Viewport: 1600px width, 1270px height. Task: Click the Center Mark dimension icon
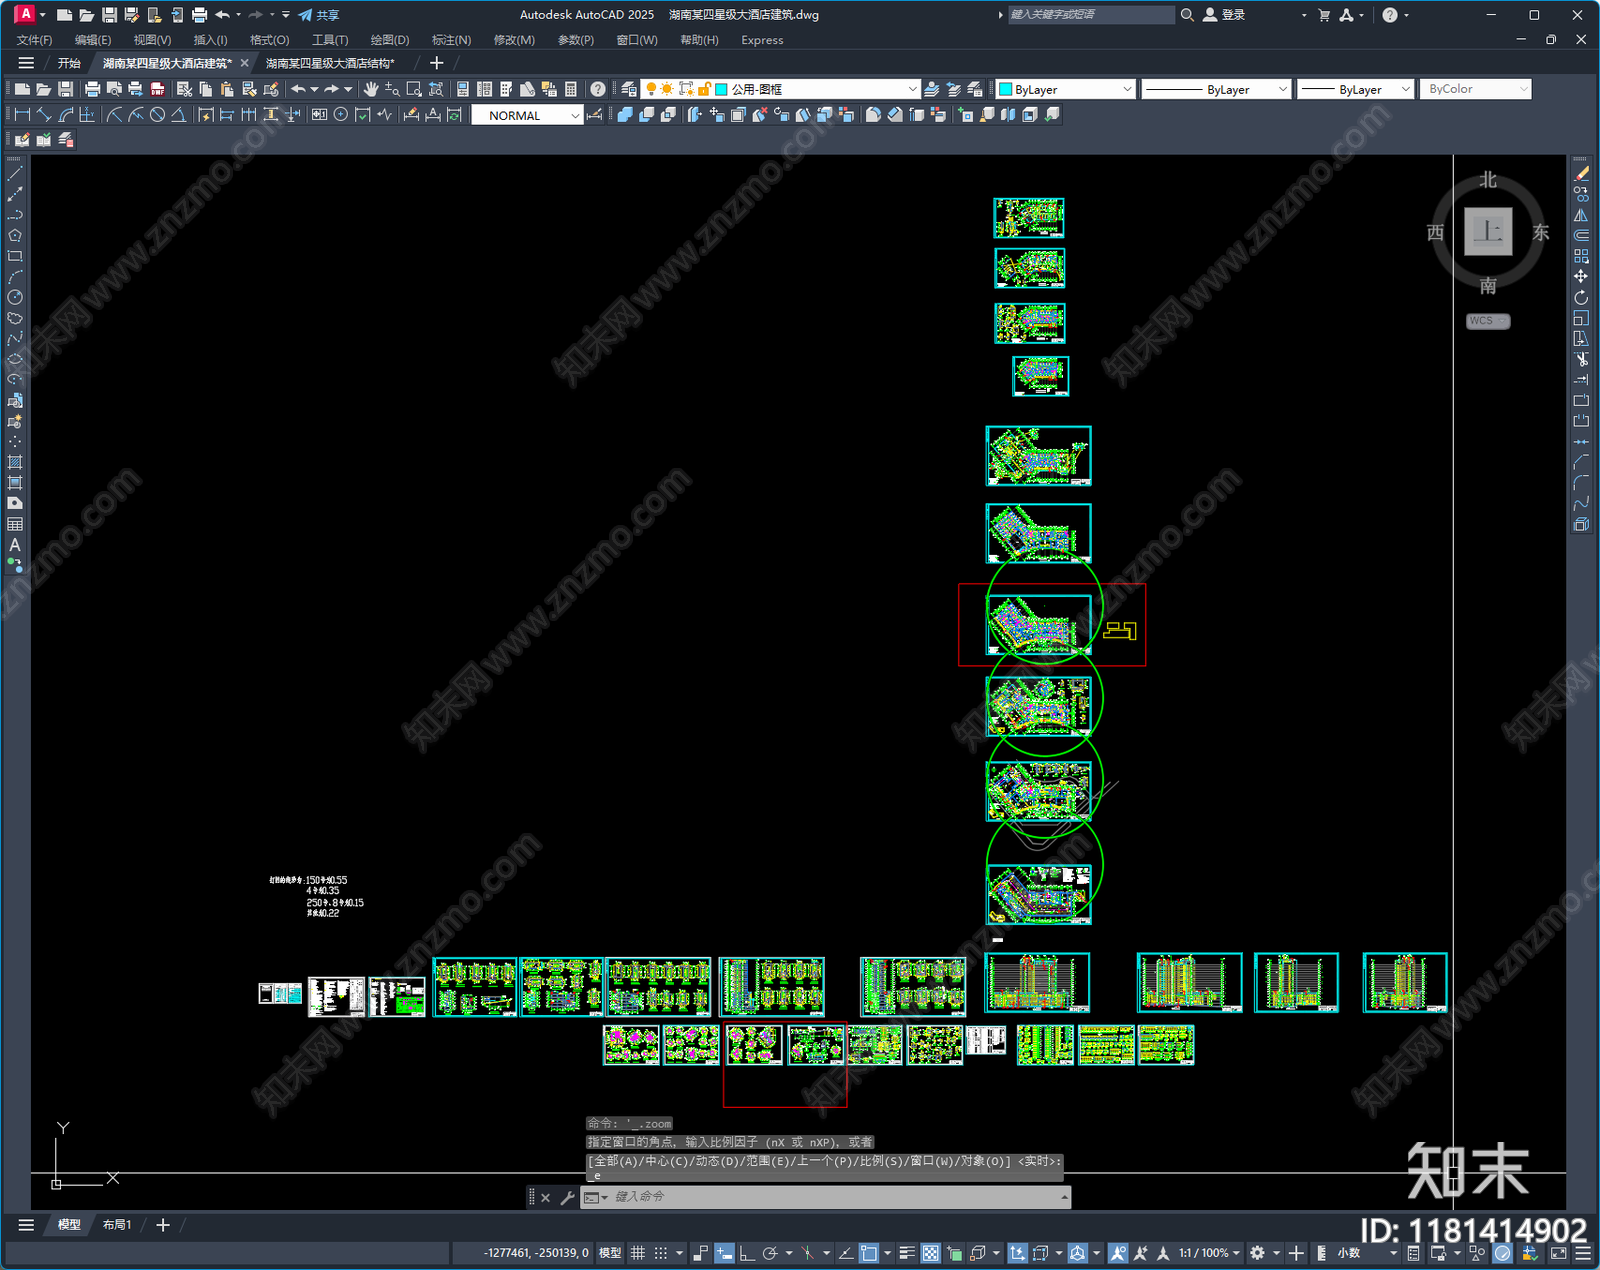(341, 115)
